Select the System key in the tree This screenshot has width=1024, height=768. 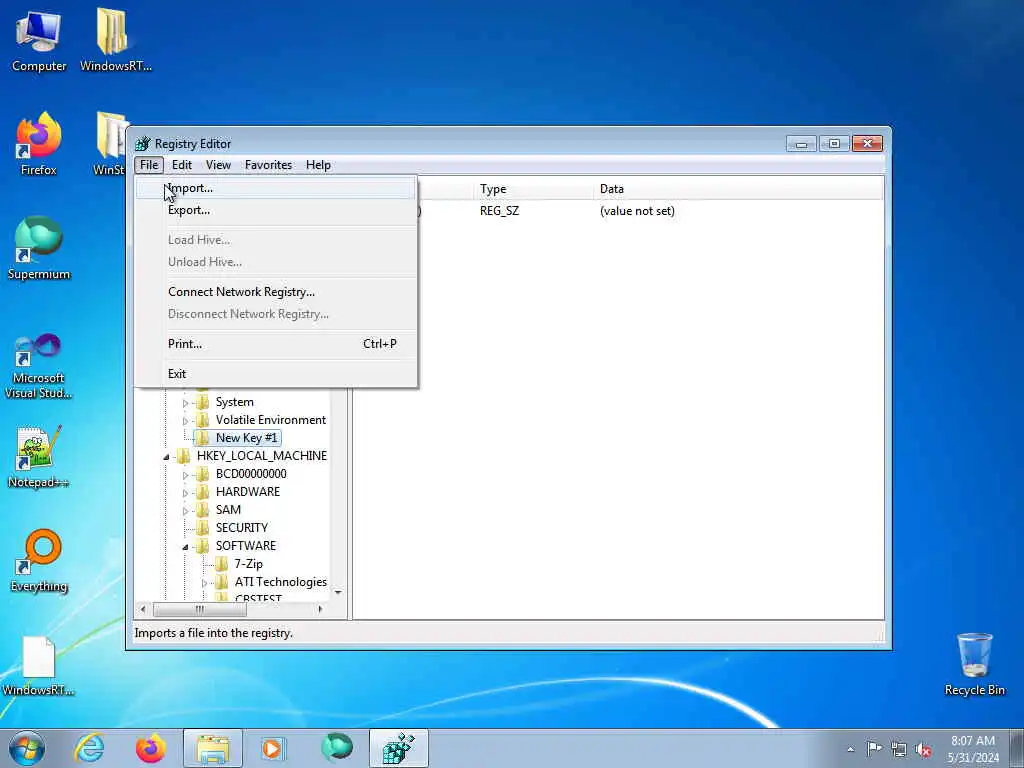click(x=234, y=402)
